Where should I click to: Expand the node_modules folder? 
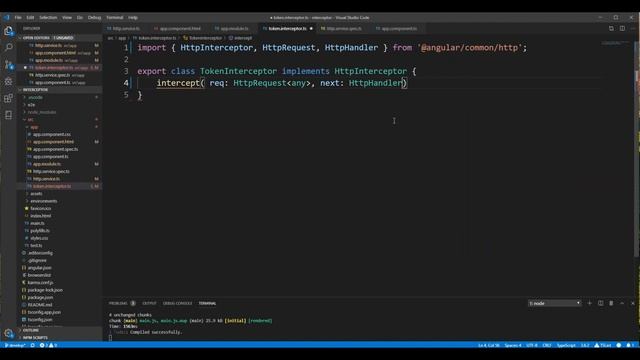pos(42,112)
